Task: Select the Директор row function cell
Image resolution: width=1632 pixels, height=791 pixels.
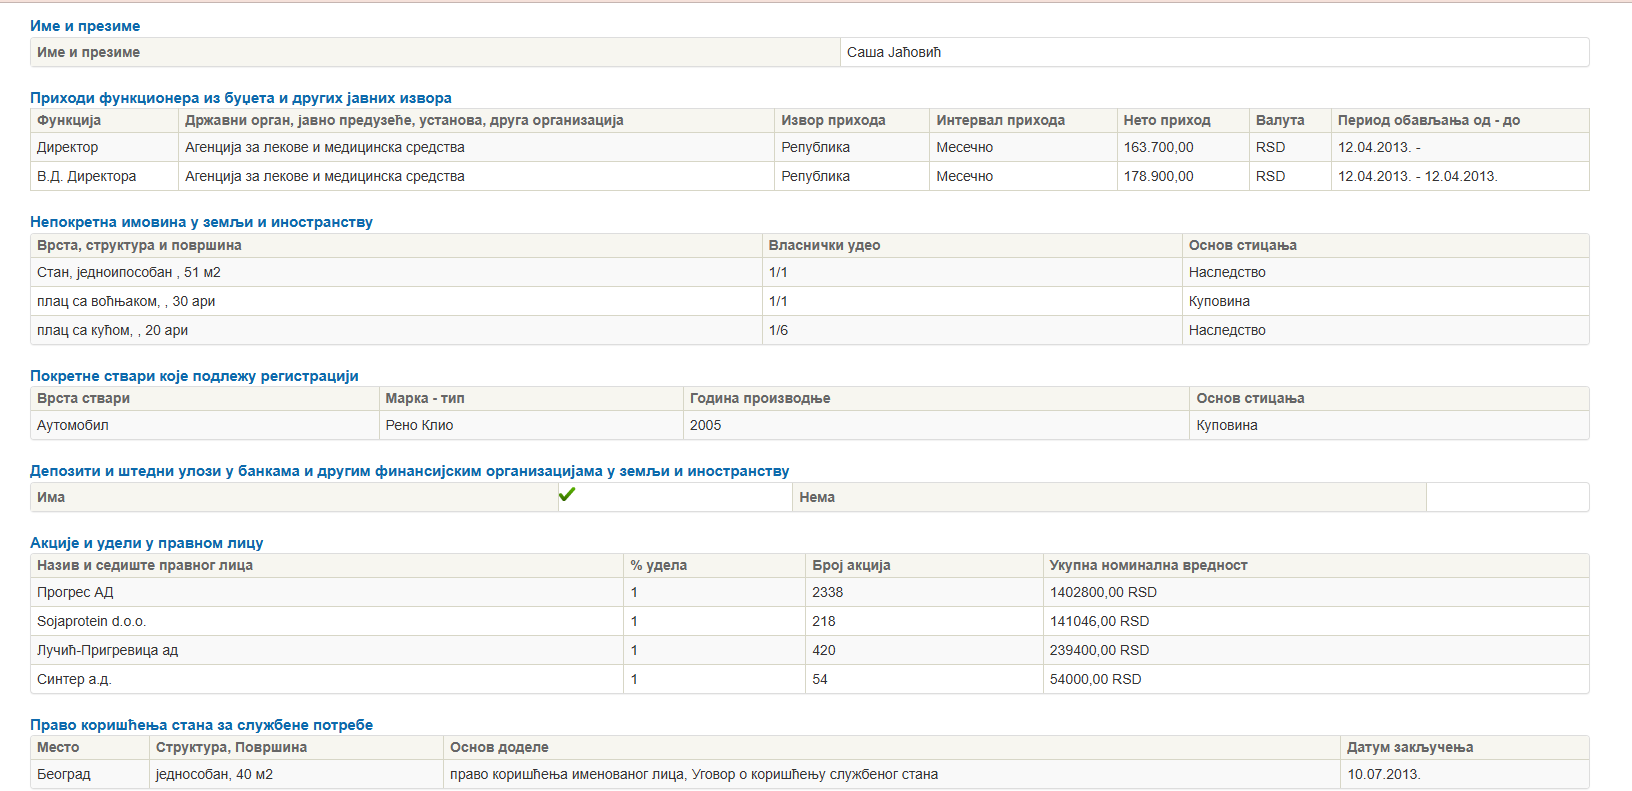Action: (68, 147)
